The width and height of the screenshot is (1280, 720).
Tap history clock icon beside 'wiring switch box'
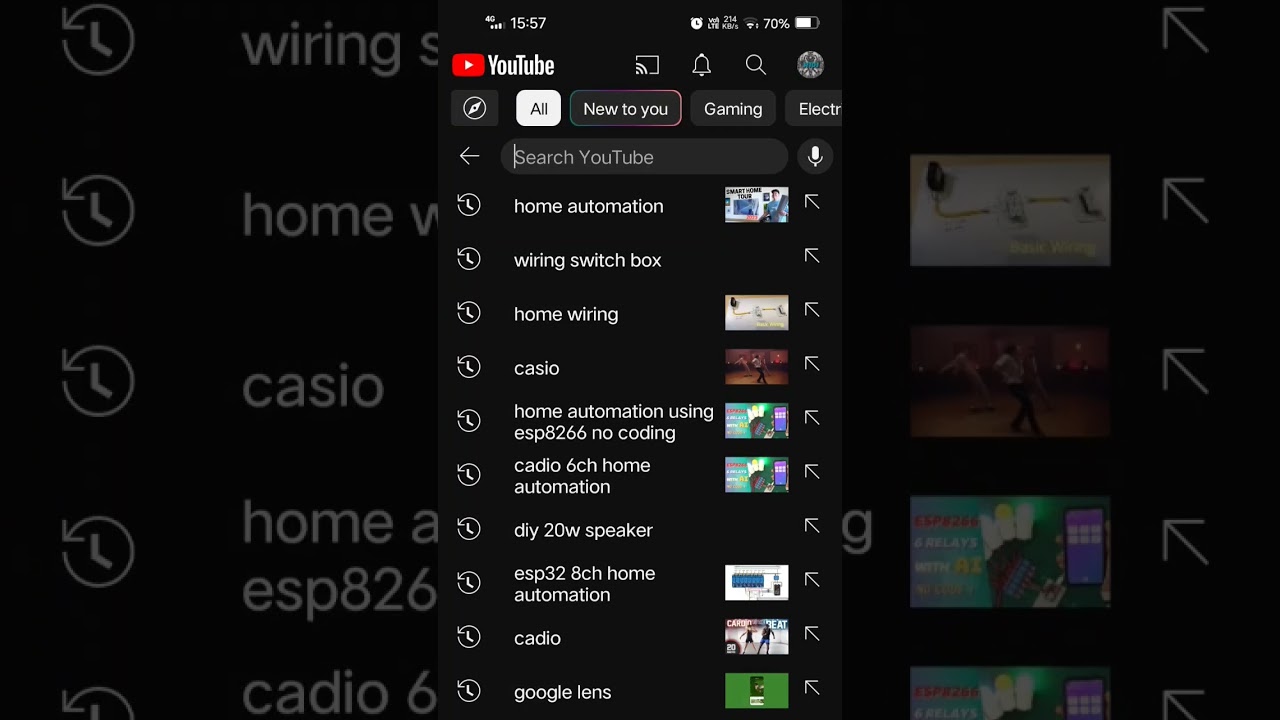click(469, 259)
